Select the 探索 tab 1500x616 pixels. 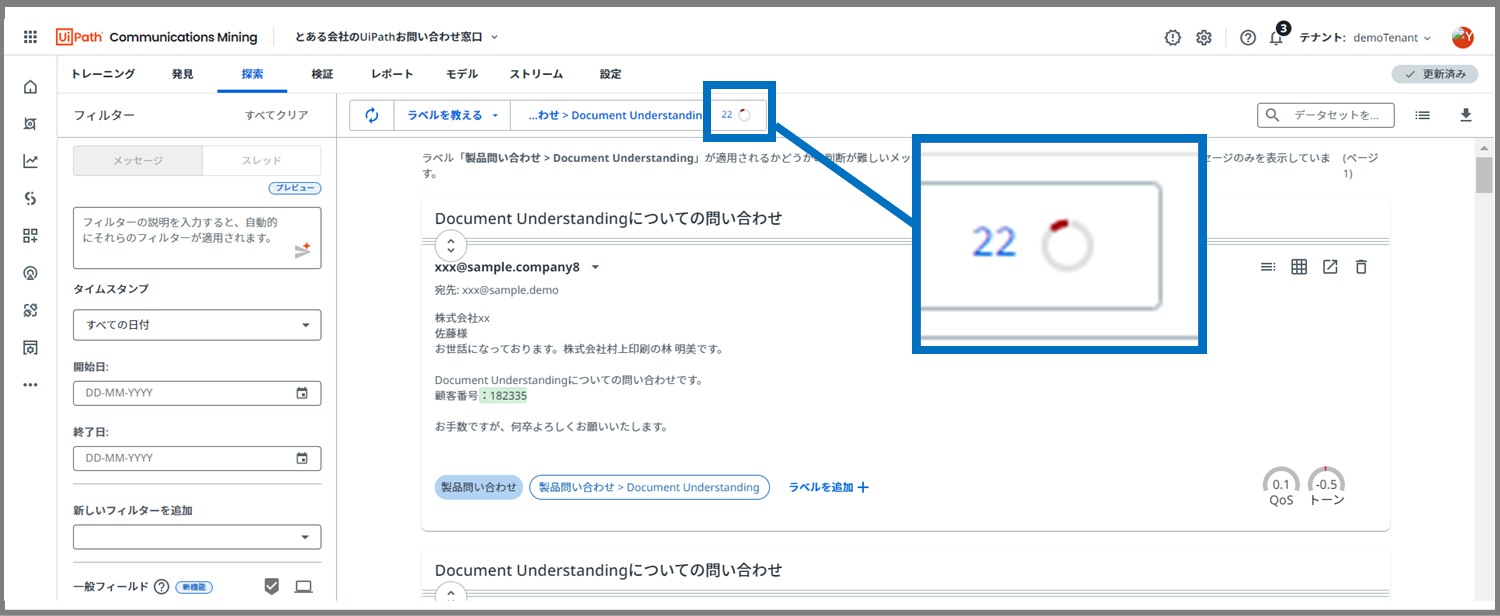tap(252, 74)
